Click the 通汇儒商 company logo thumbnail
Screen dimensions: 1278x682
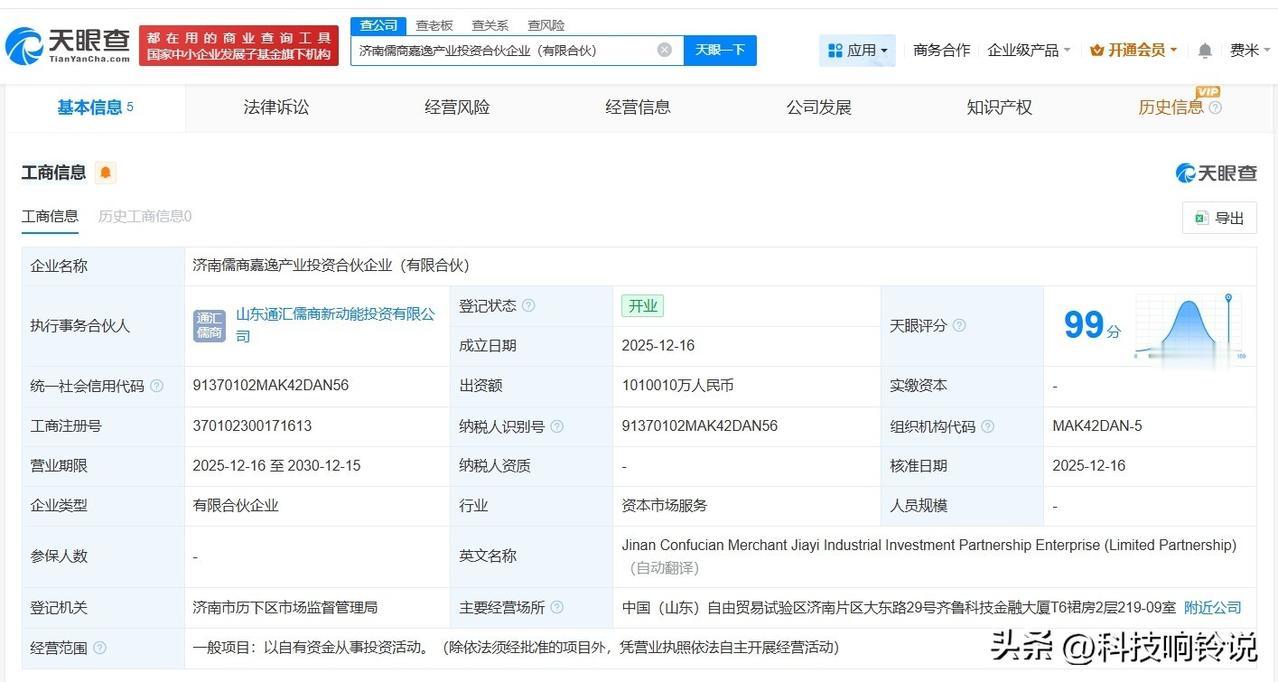[x=209, y=326]
